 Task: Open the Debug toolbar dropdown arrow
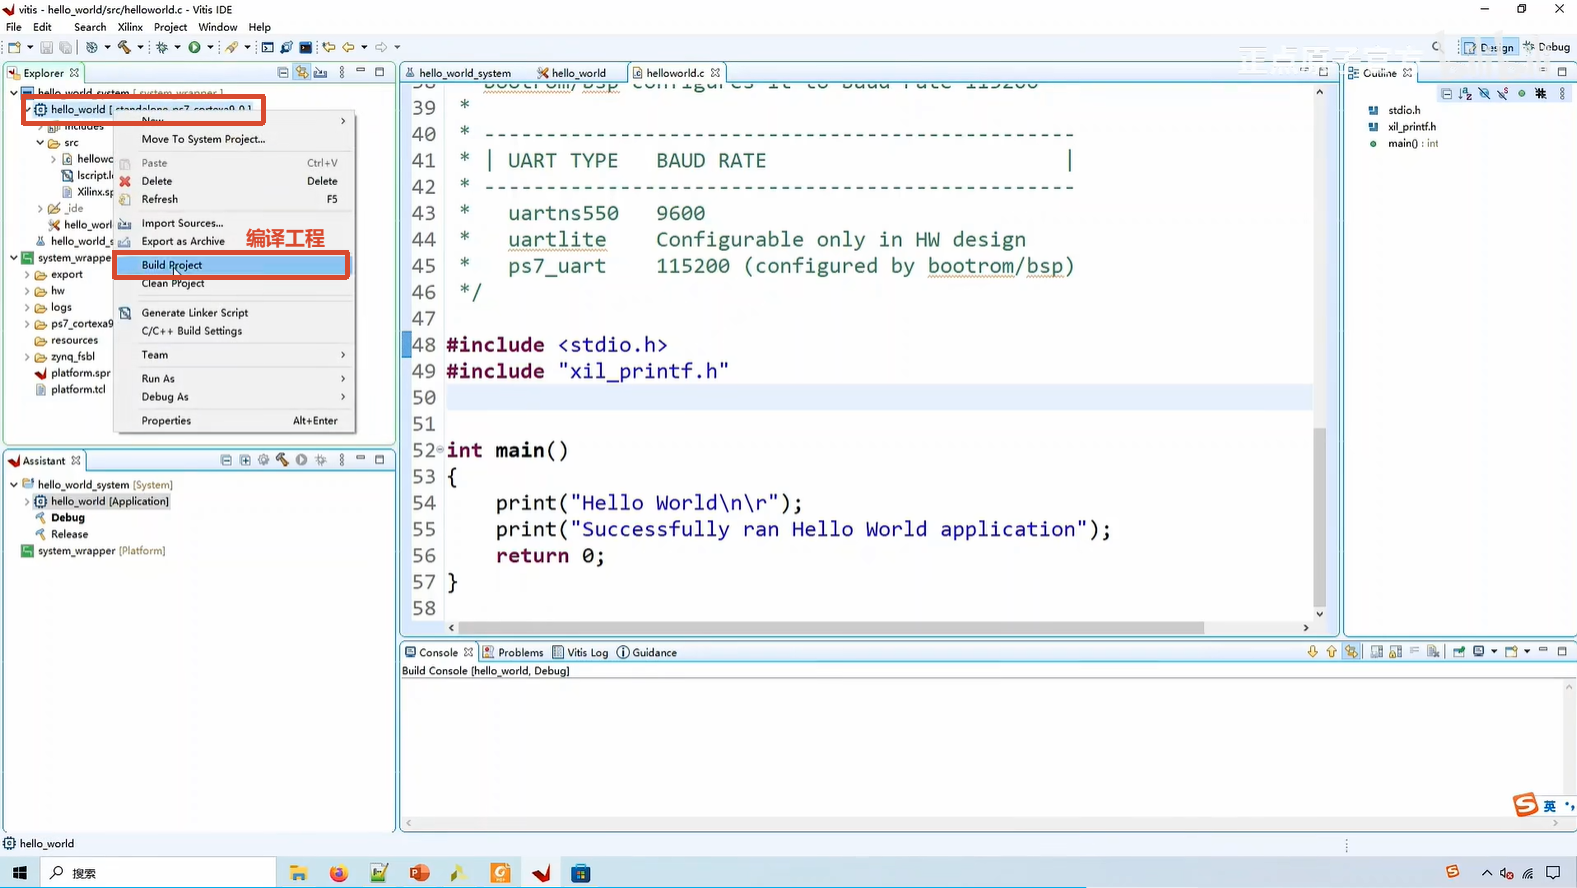click(177, 47)
